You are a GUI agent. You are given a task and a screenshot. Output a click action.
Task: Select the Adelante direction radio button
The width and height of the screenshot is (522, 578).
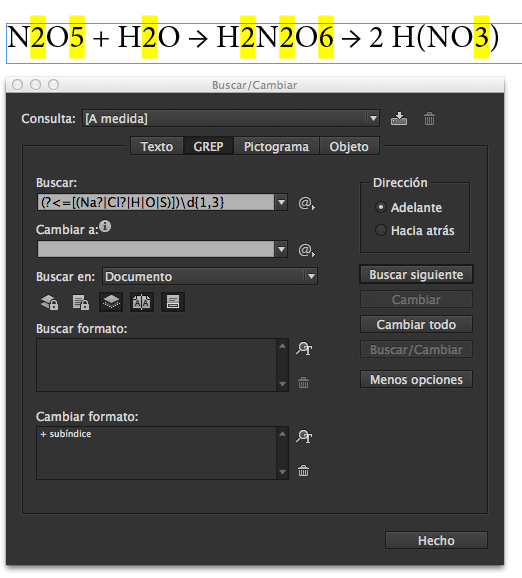point(381,207)
